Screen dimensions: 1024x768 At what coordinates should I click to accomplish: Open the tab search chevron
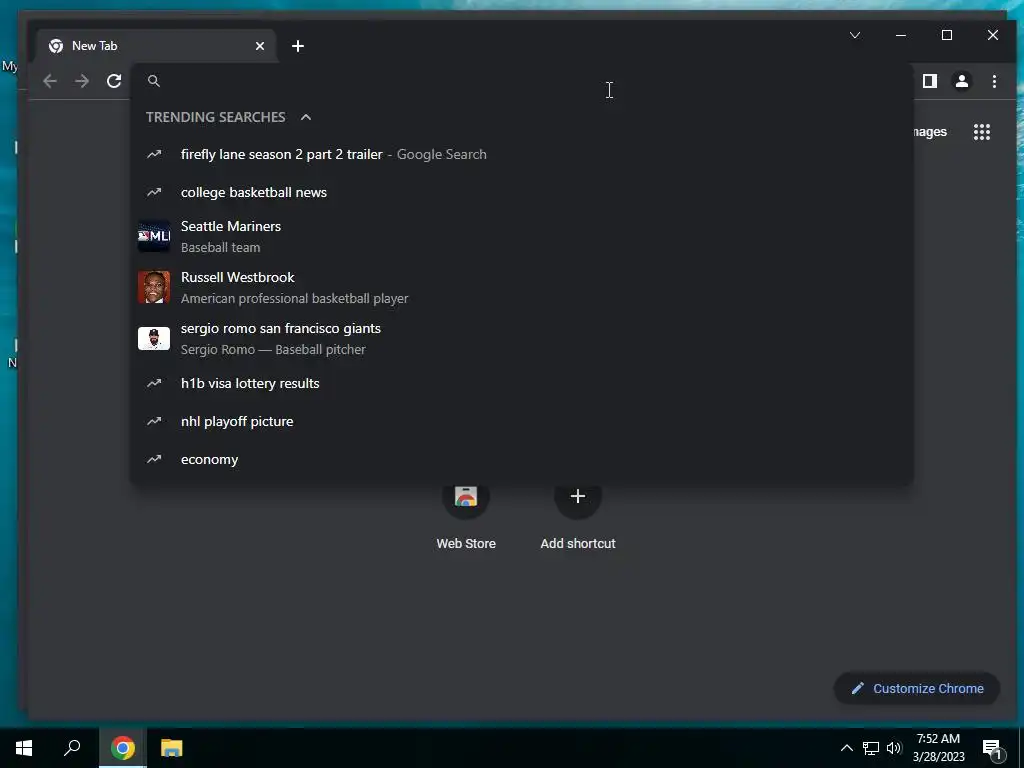855,35
